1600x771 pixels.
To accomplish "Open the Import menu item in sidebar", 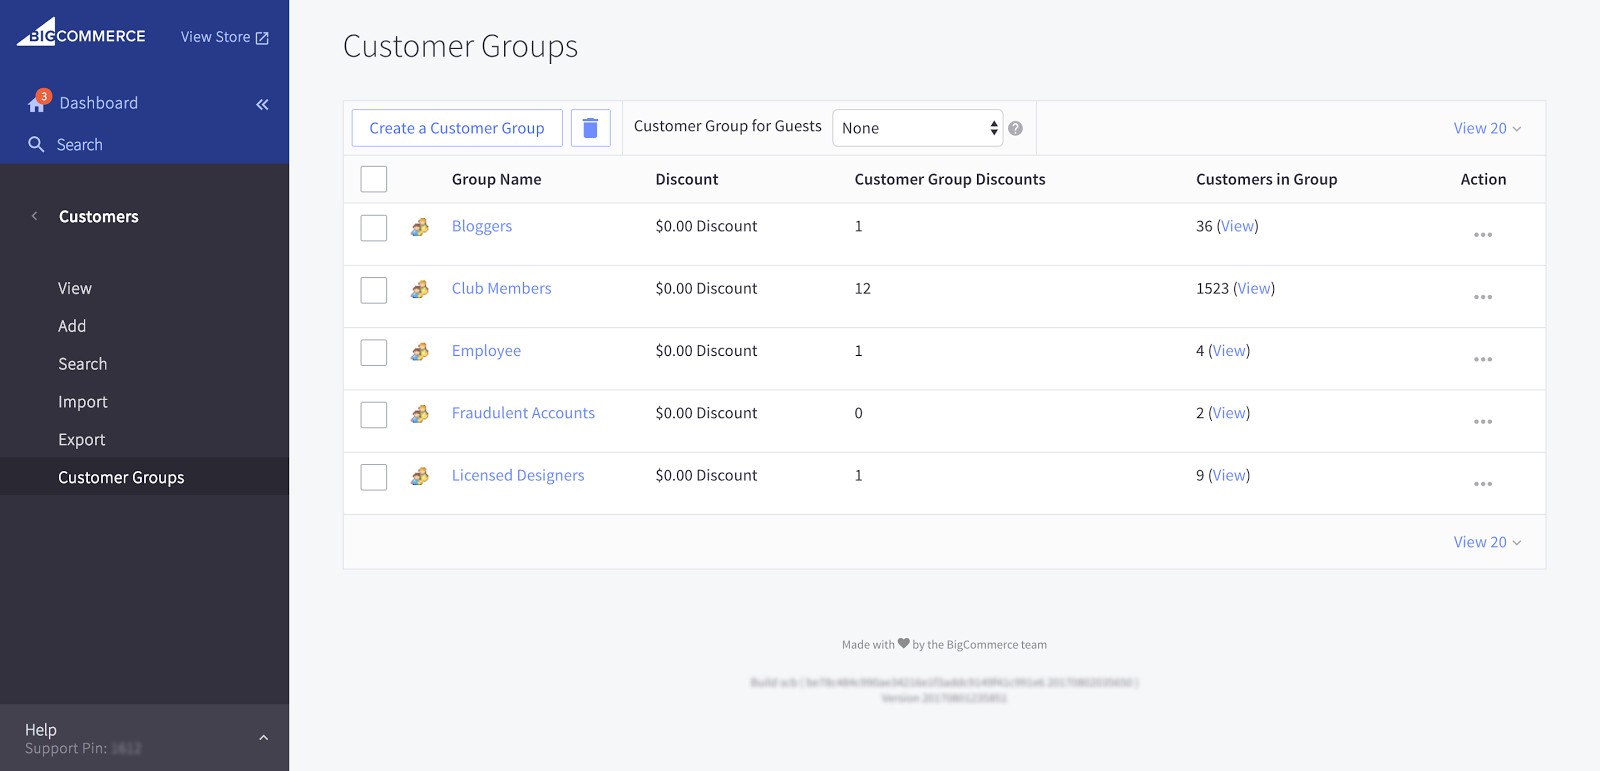I will coord(82,402).
